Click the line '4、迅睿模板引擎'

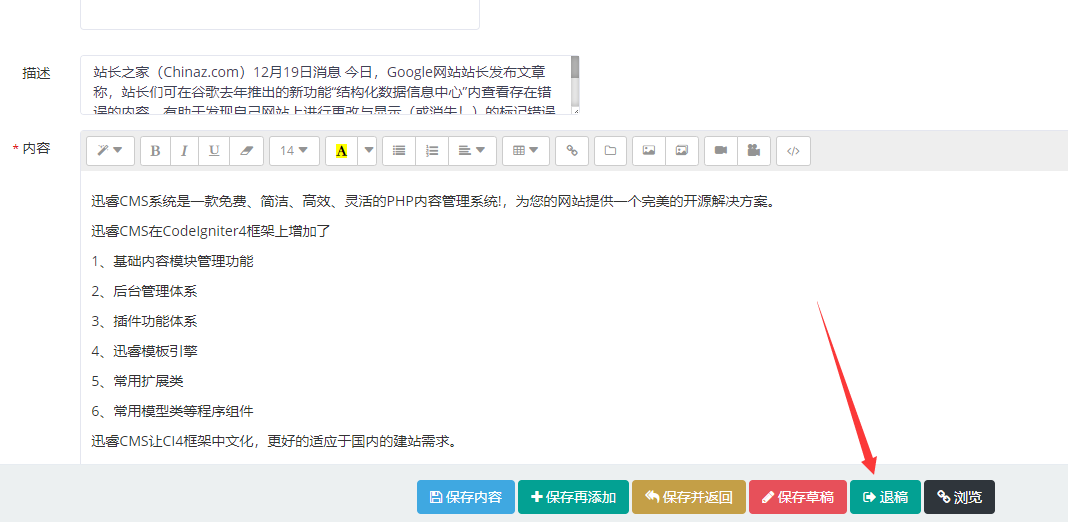pyautogui.click(x=144, y=351)
